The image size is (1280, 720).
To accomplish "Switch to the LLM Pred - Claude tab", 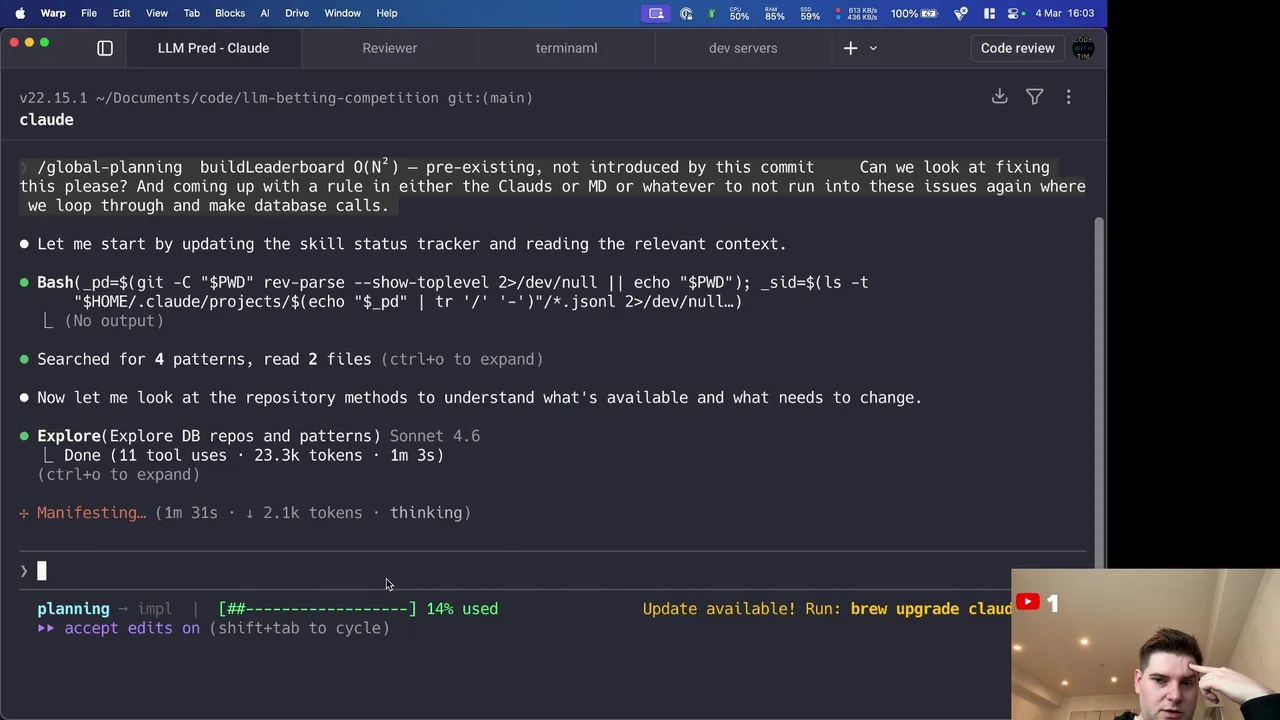I will pos(213,48).
